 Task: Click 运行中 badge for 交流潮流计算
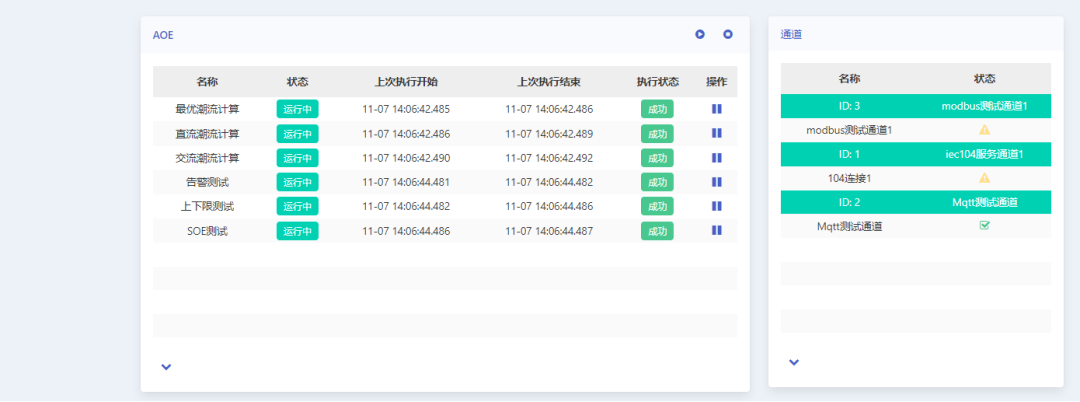coord(298,158)
